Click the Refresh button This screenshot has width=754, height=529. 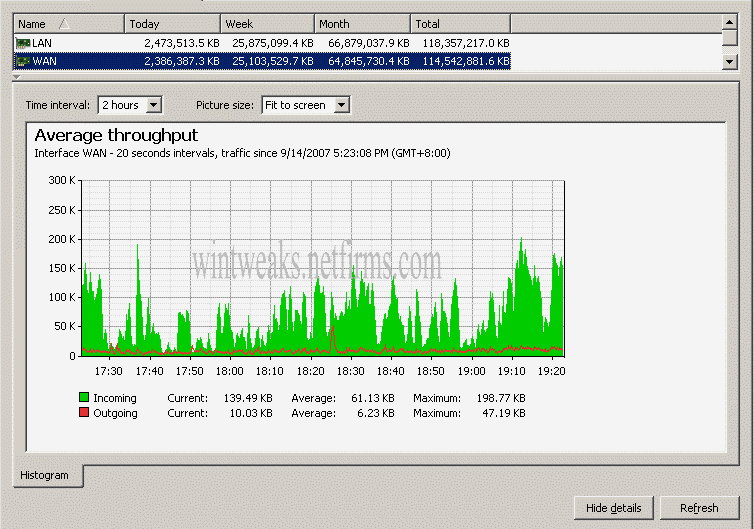pyautogui.click(x=699, y=508)
